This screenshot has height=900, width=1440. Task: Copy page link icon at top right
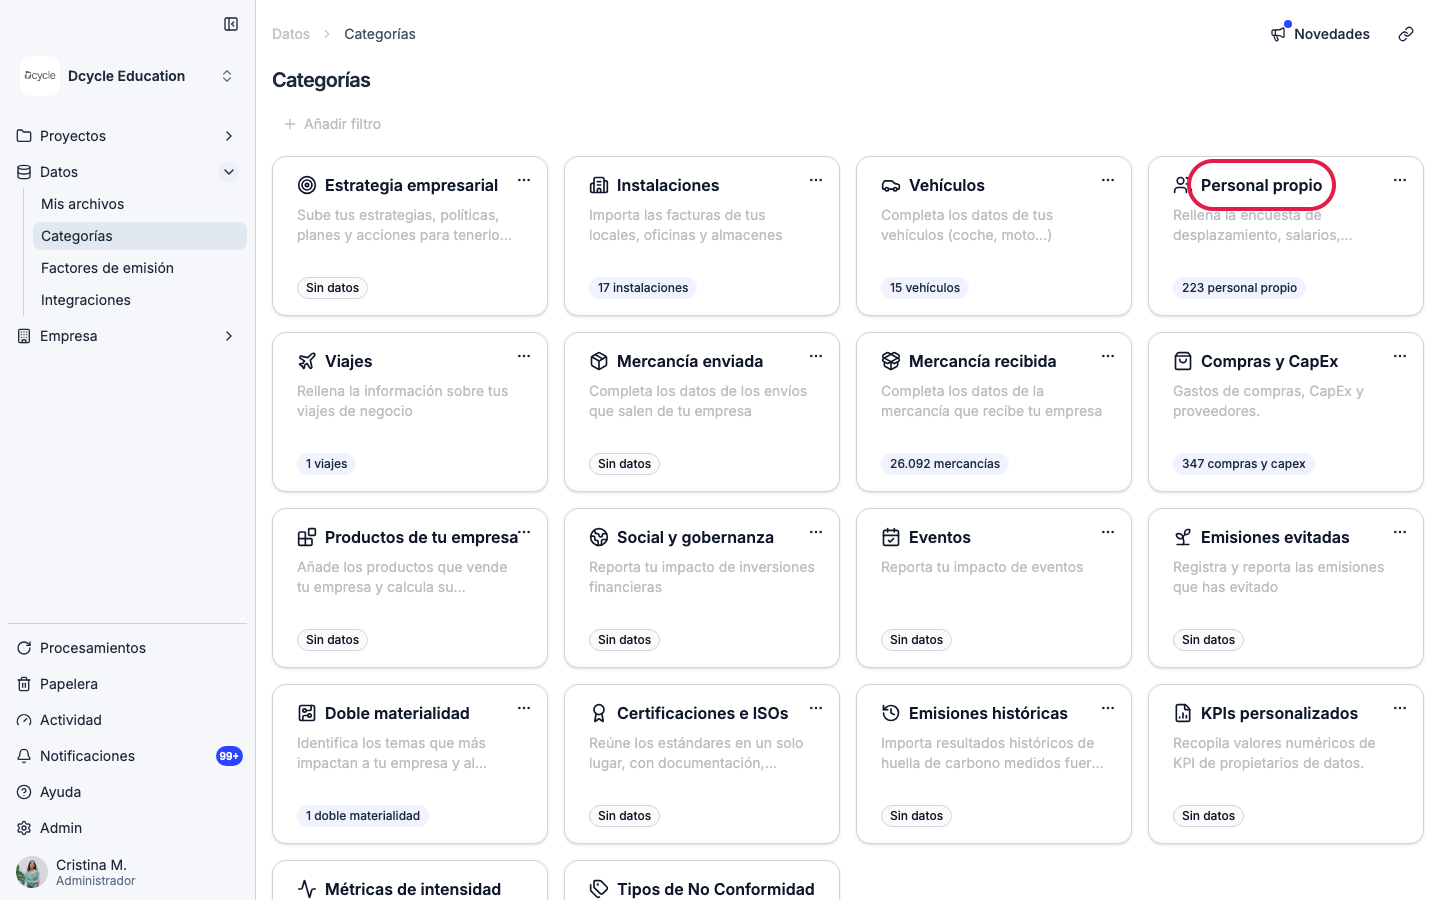coord(1406,34)
